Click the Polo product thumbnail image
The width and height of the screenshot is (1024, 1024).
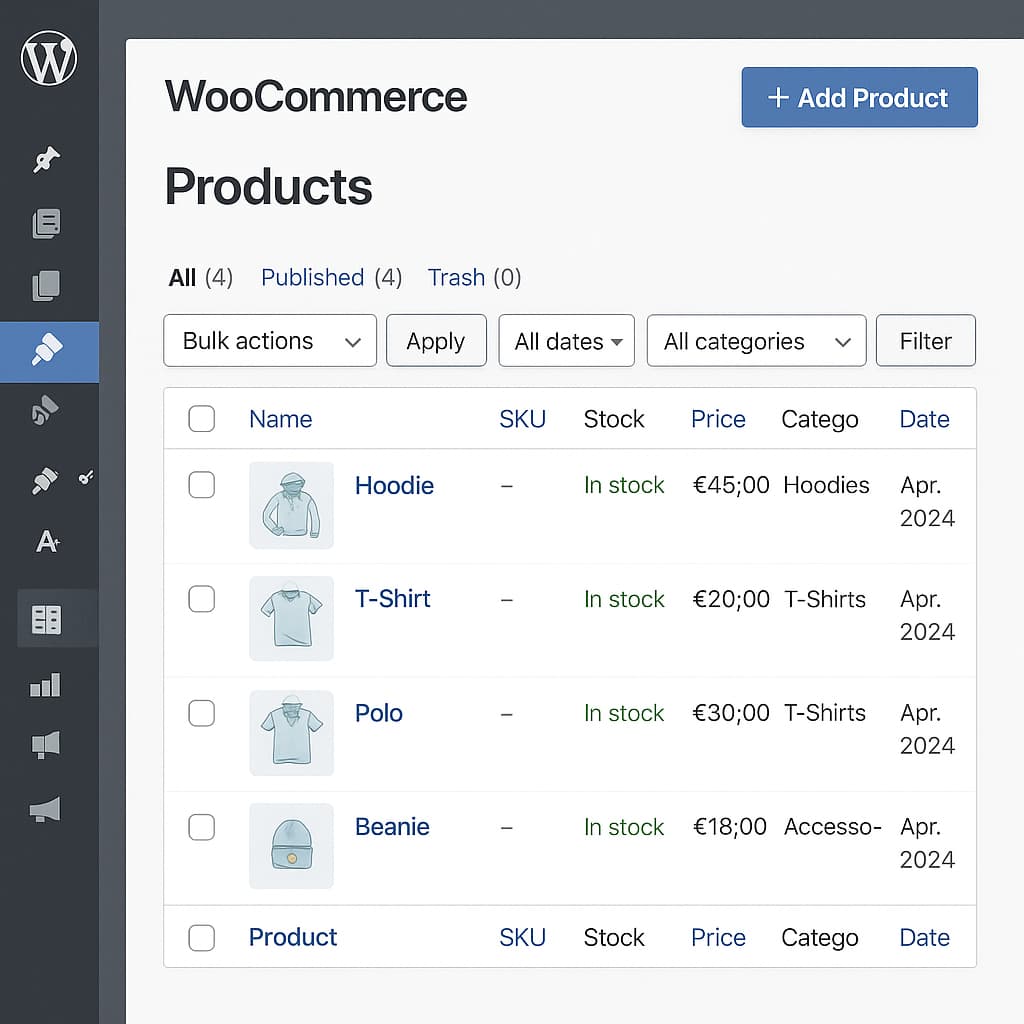(291, 732)
